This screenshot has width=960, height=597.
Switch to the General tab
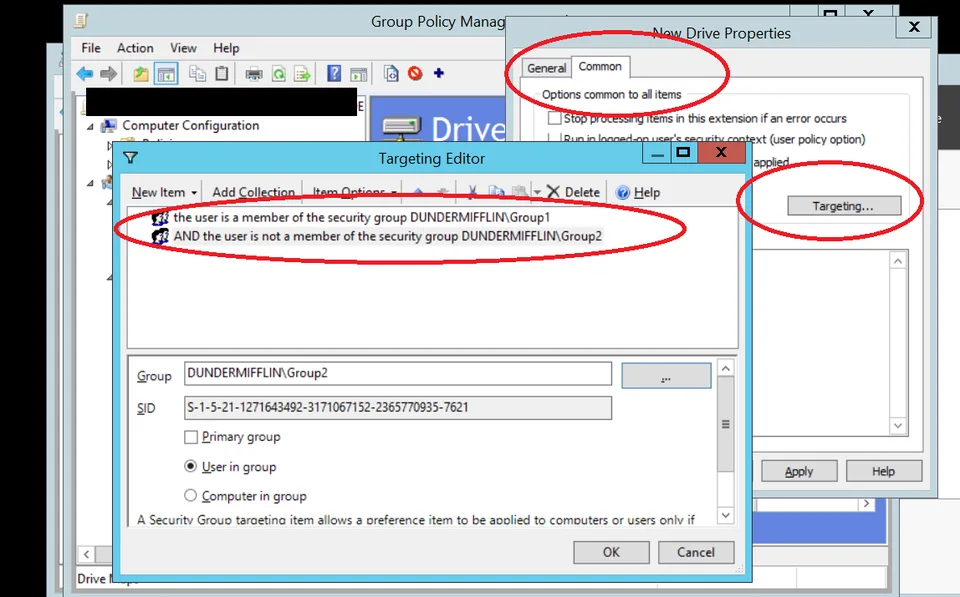pyautogui.click(x=547, y=68)
